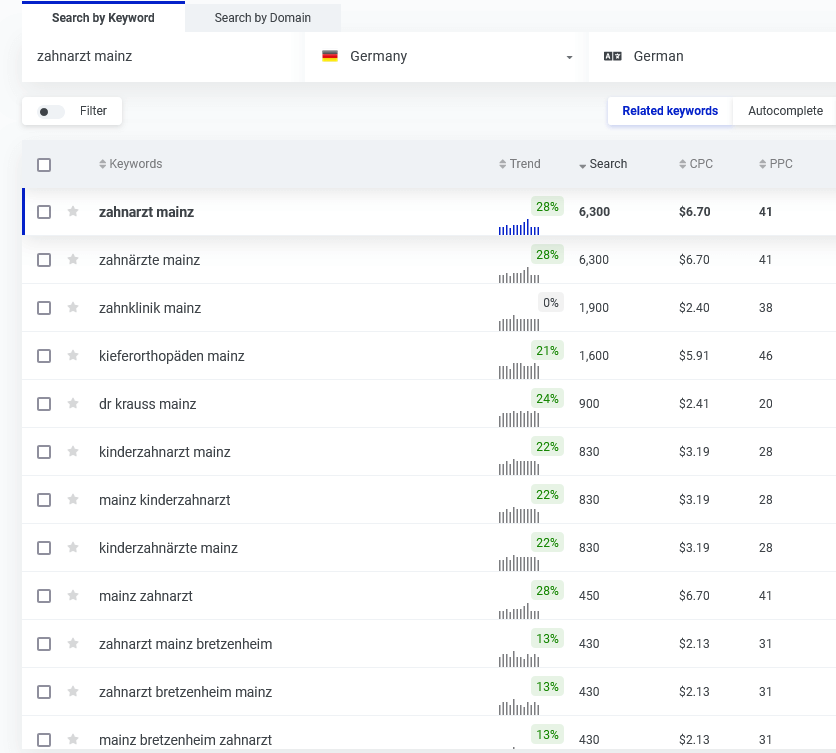The width and height of the screenshot is (836, 753).
Task: View trend bars for 'zahnarzt mainz bretzenheim'
Action: (519, 659)
